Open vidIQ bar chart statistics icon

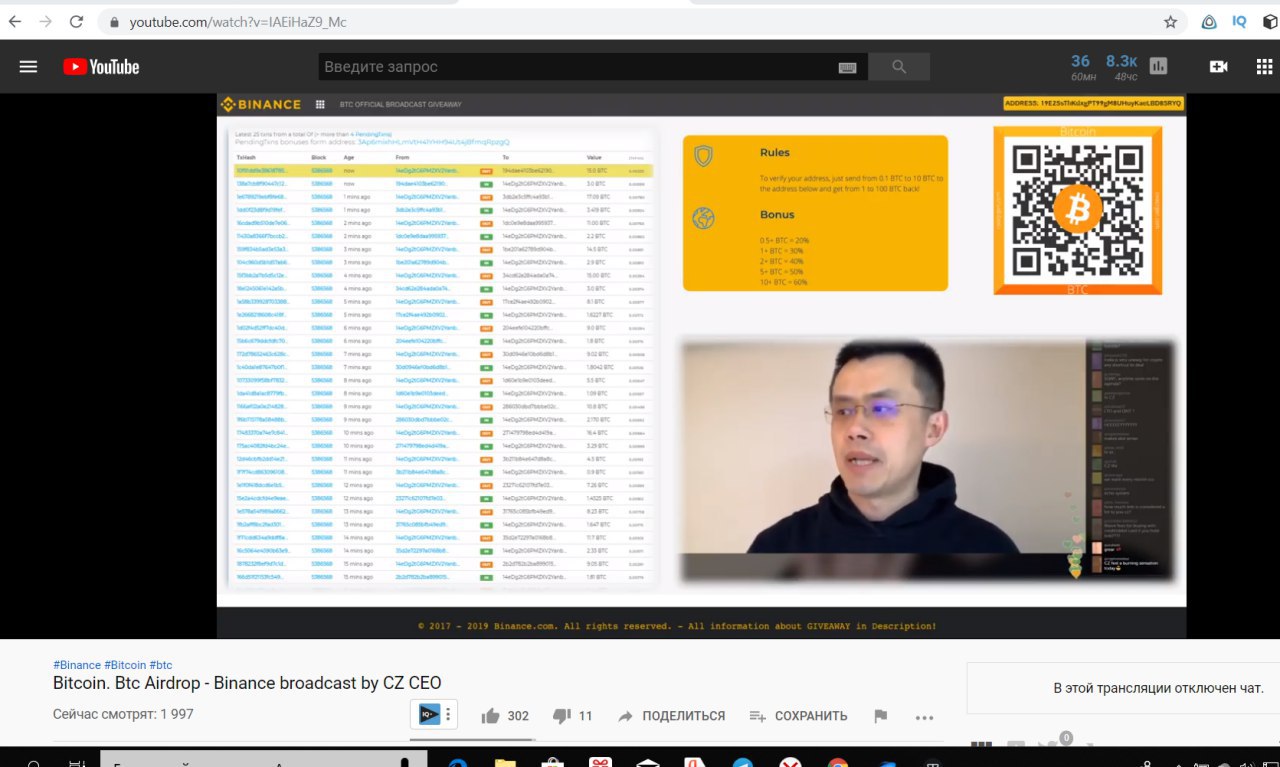[1159, 66]
